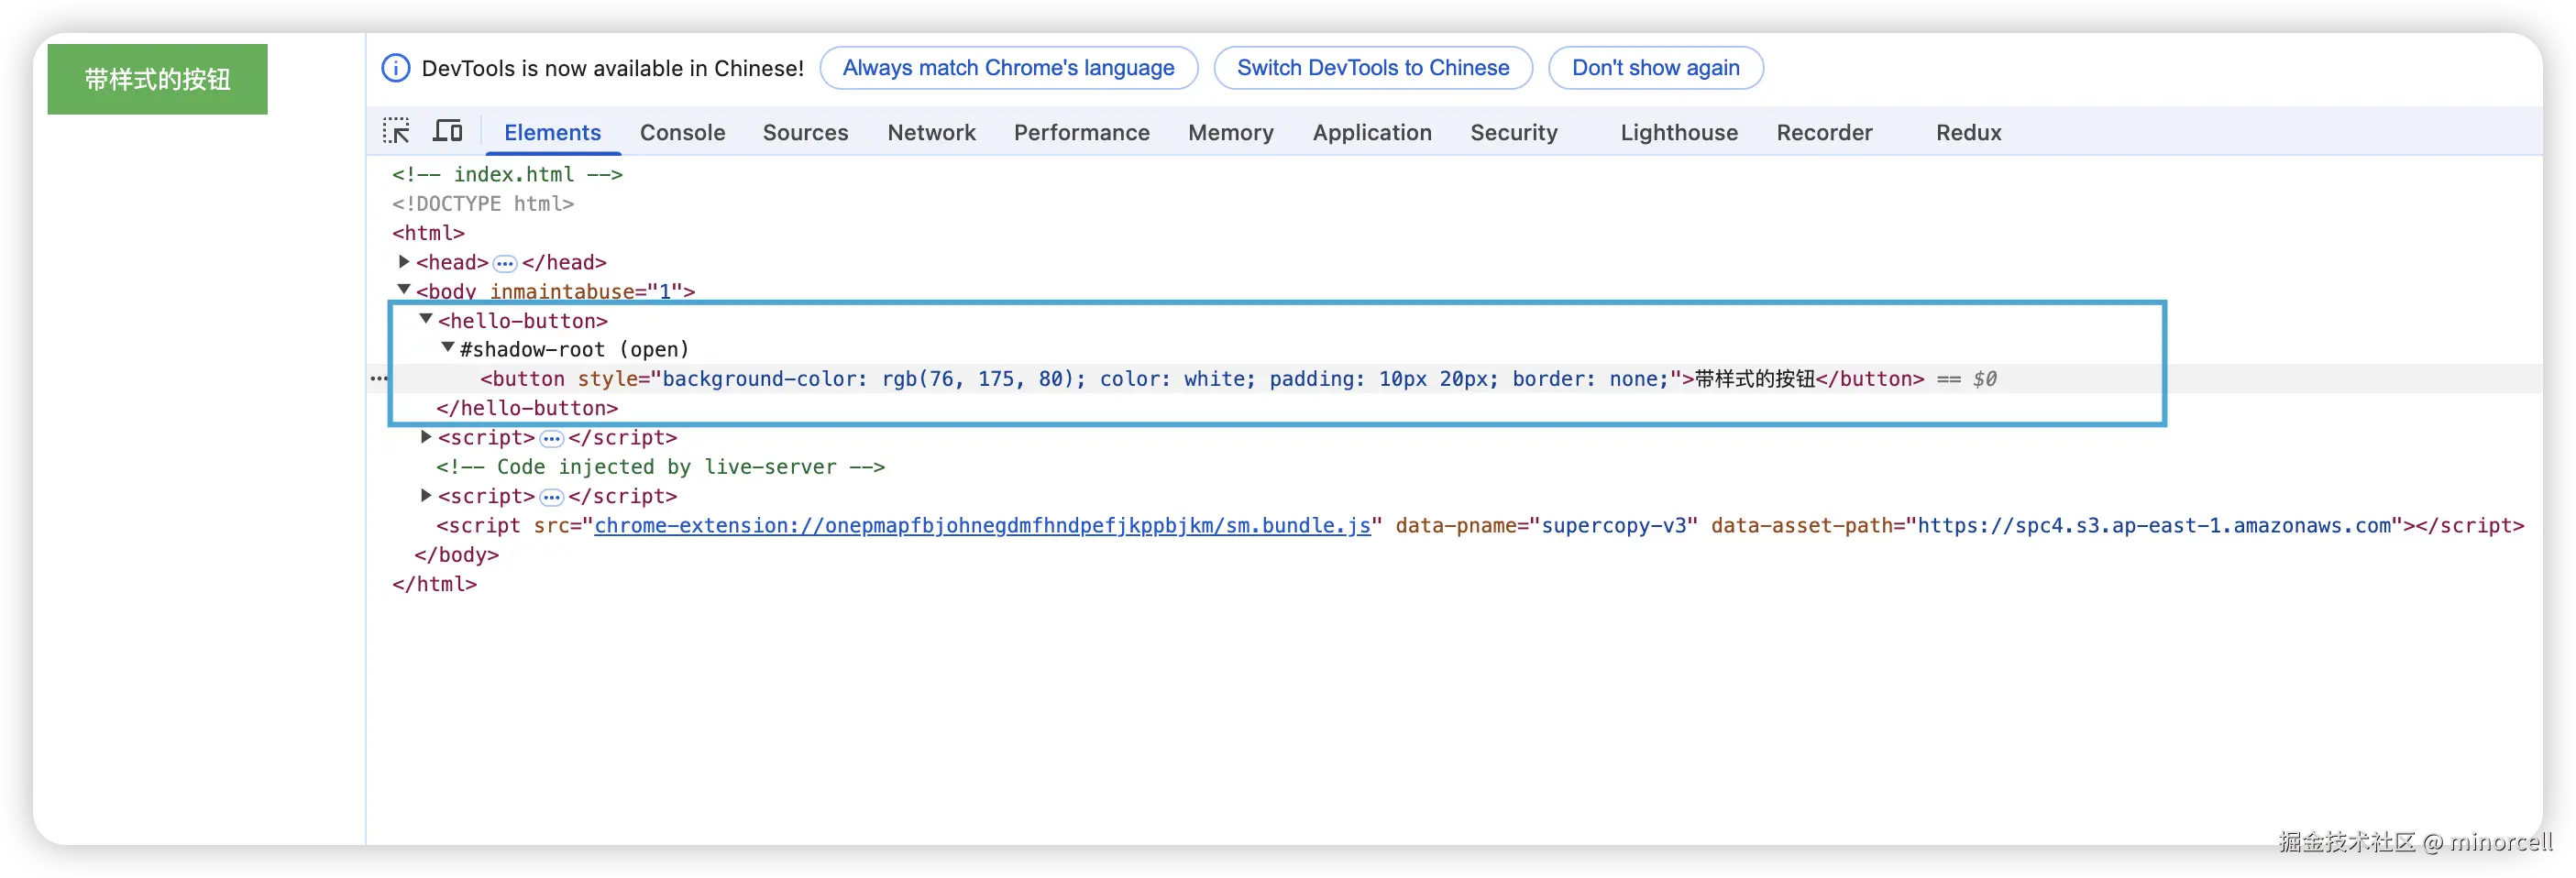
Task: Switch to the Console tab
Action: coord(682,132)
